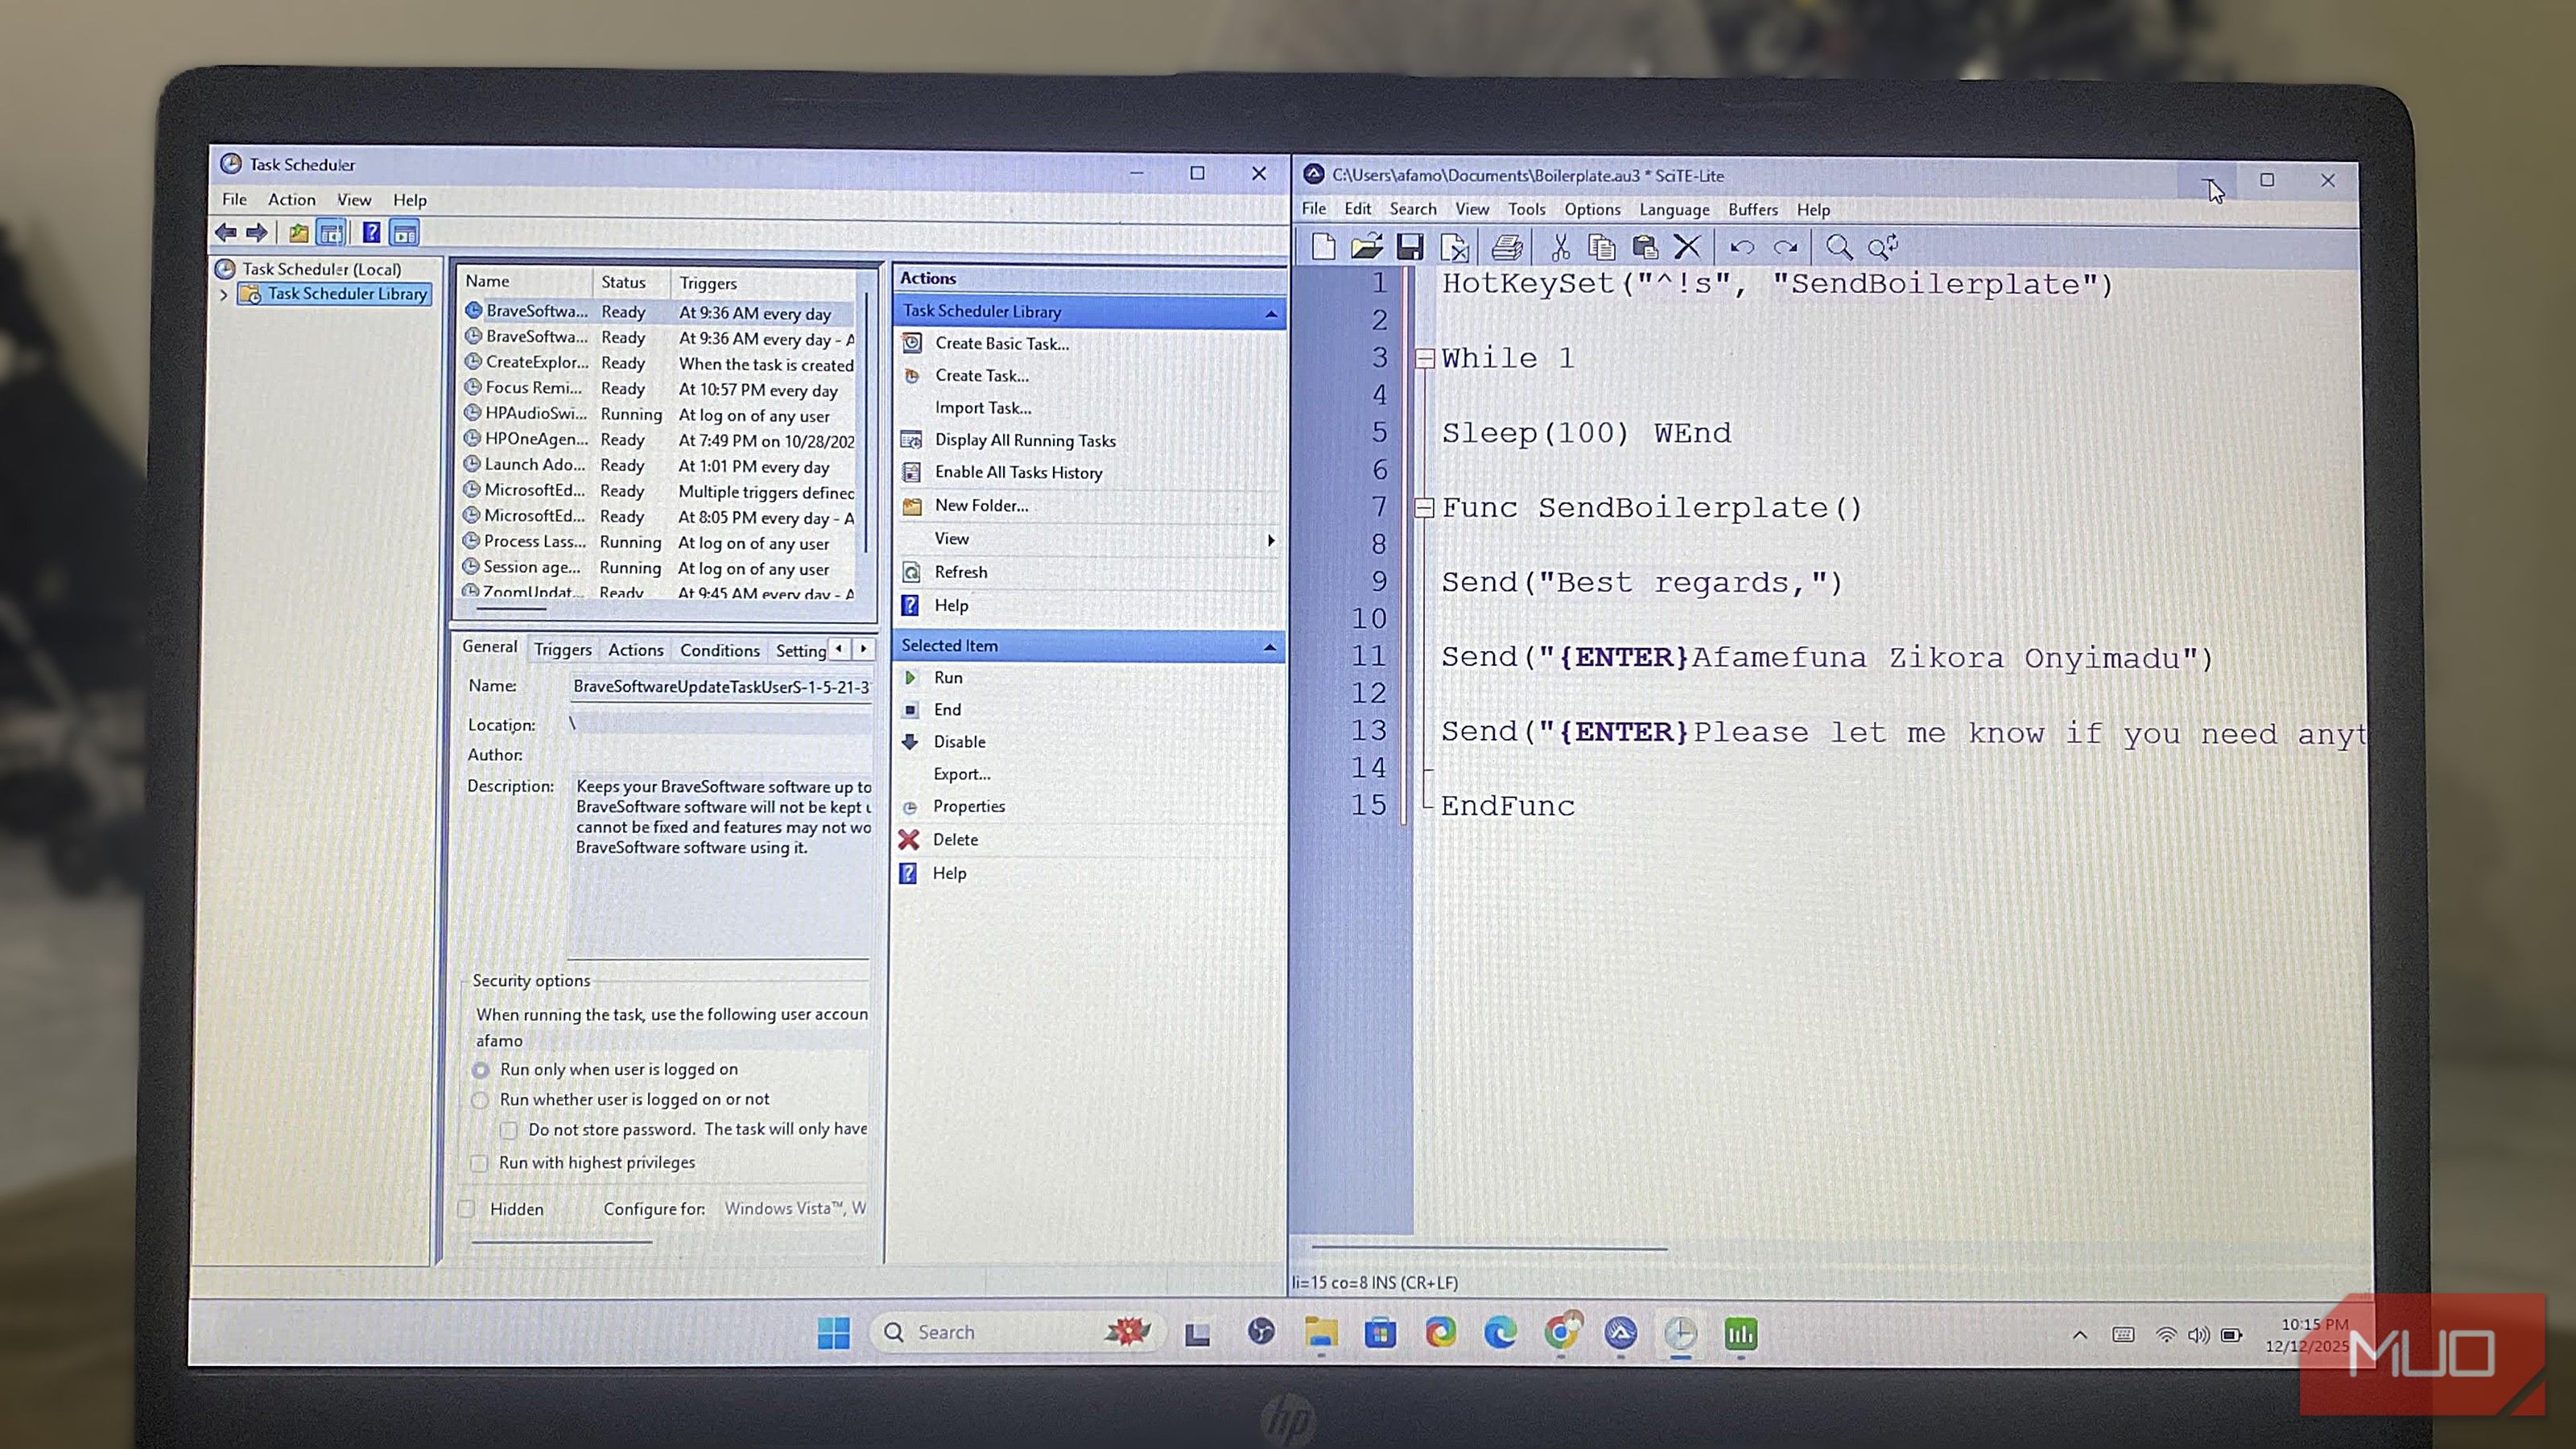This screenshot has height=1449, width=2576.
Task: Click the Cut scissors icon
Action: pos(1560,247)
